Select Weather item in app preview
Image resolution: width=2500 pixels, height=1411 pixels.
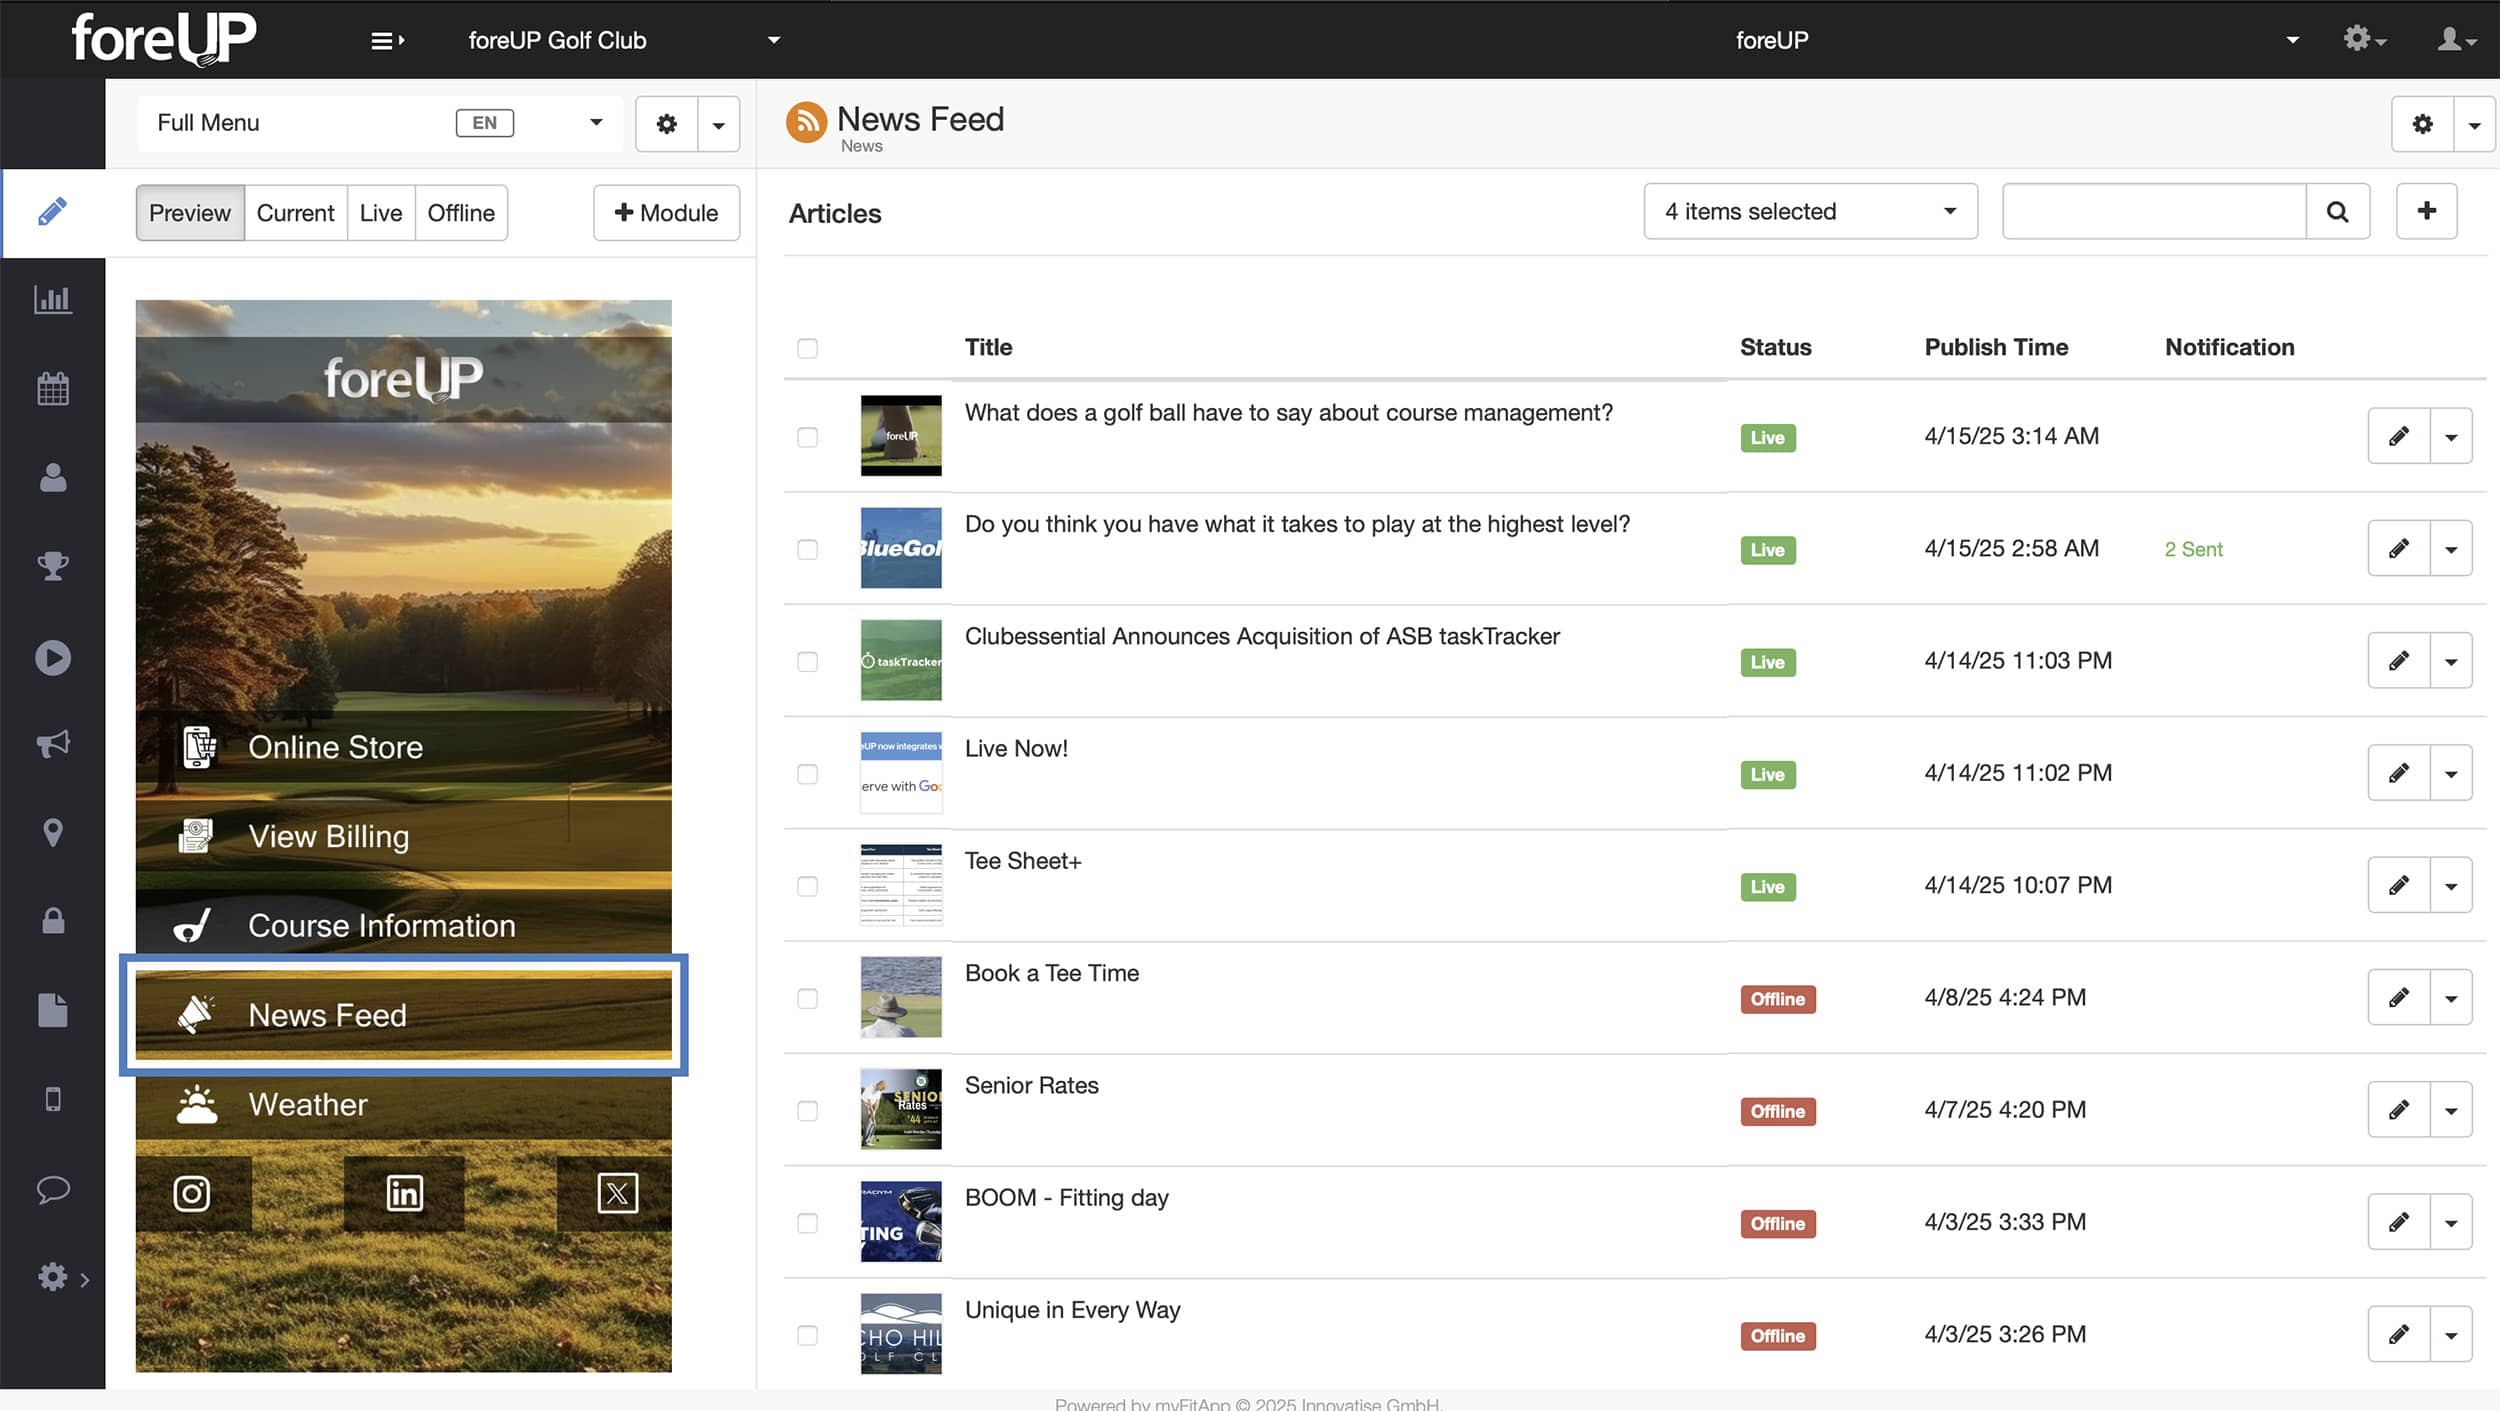[403, 1104]
